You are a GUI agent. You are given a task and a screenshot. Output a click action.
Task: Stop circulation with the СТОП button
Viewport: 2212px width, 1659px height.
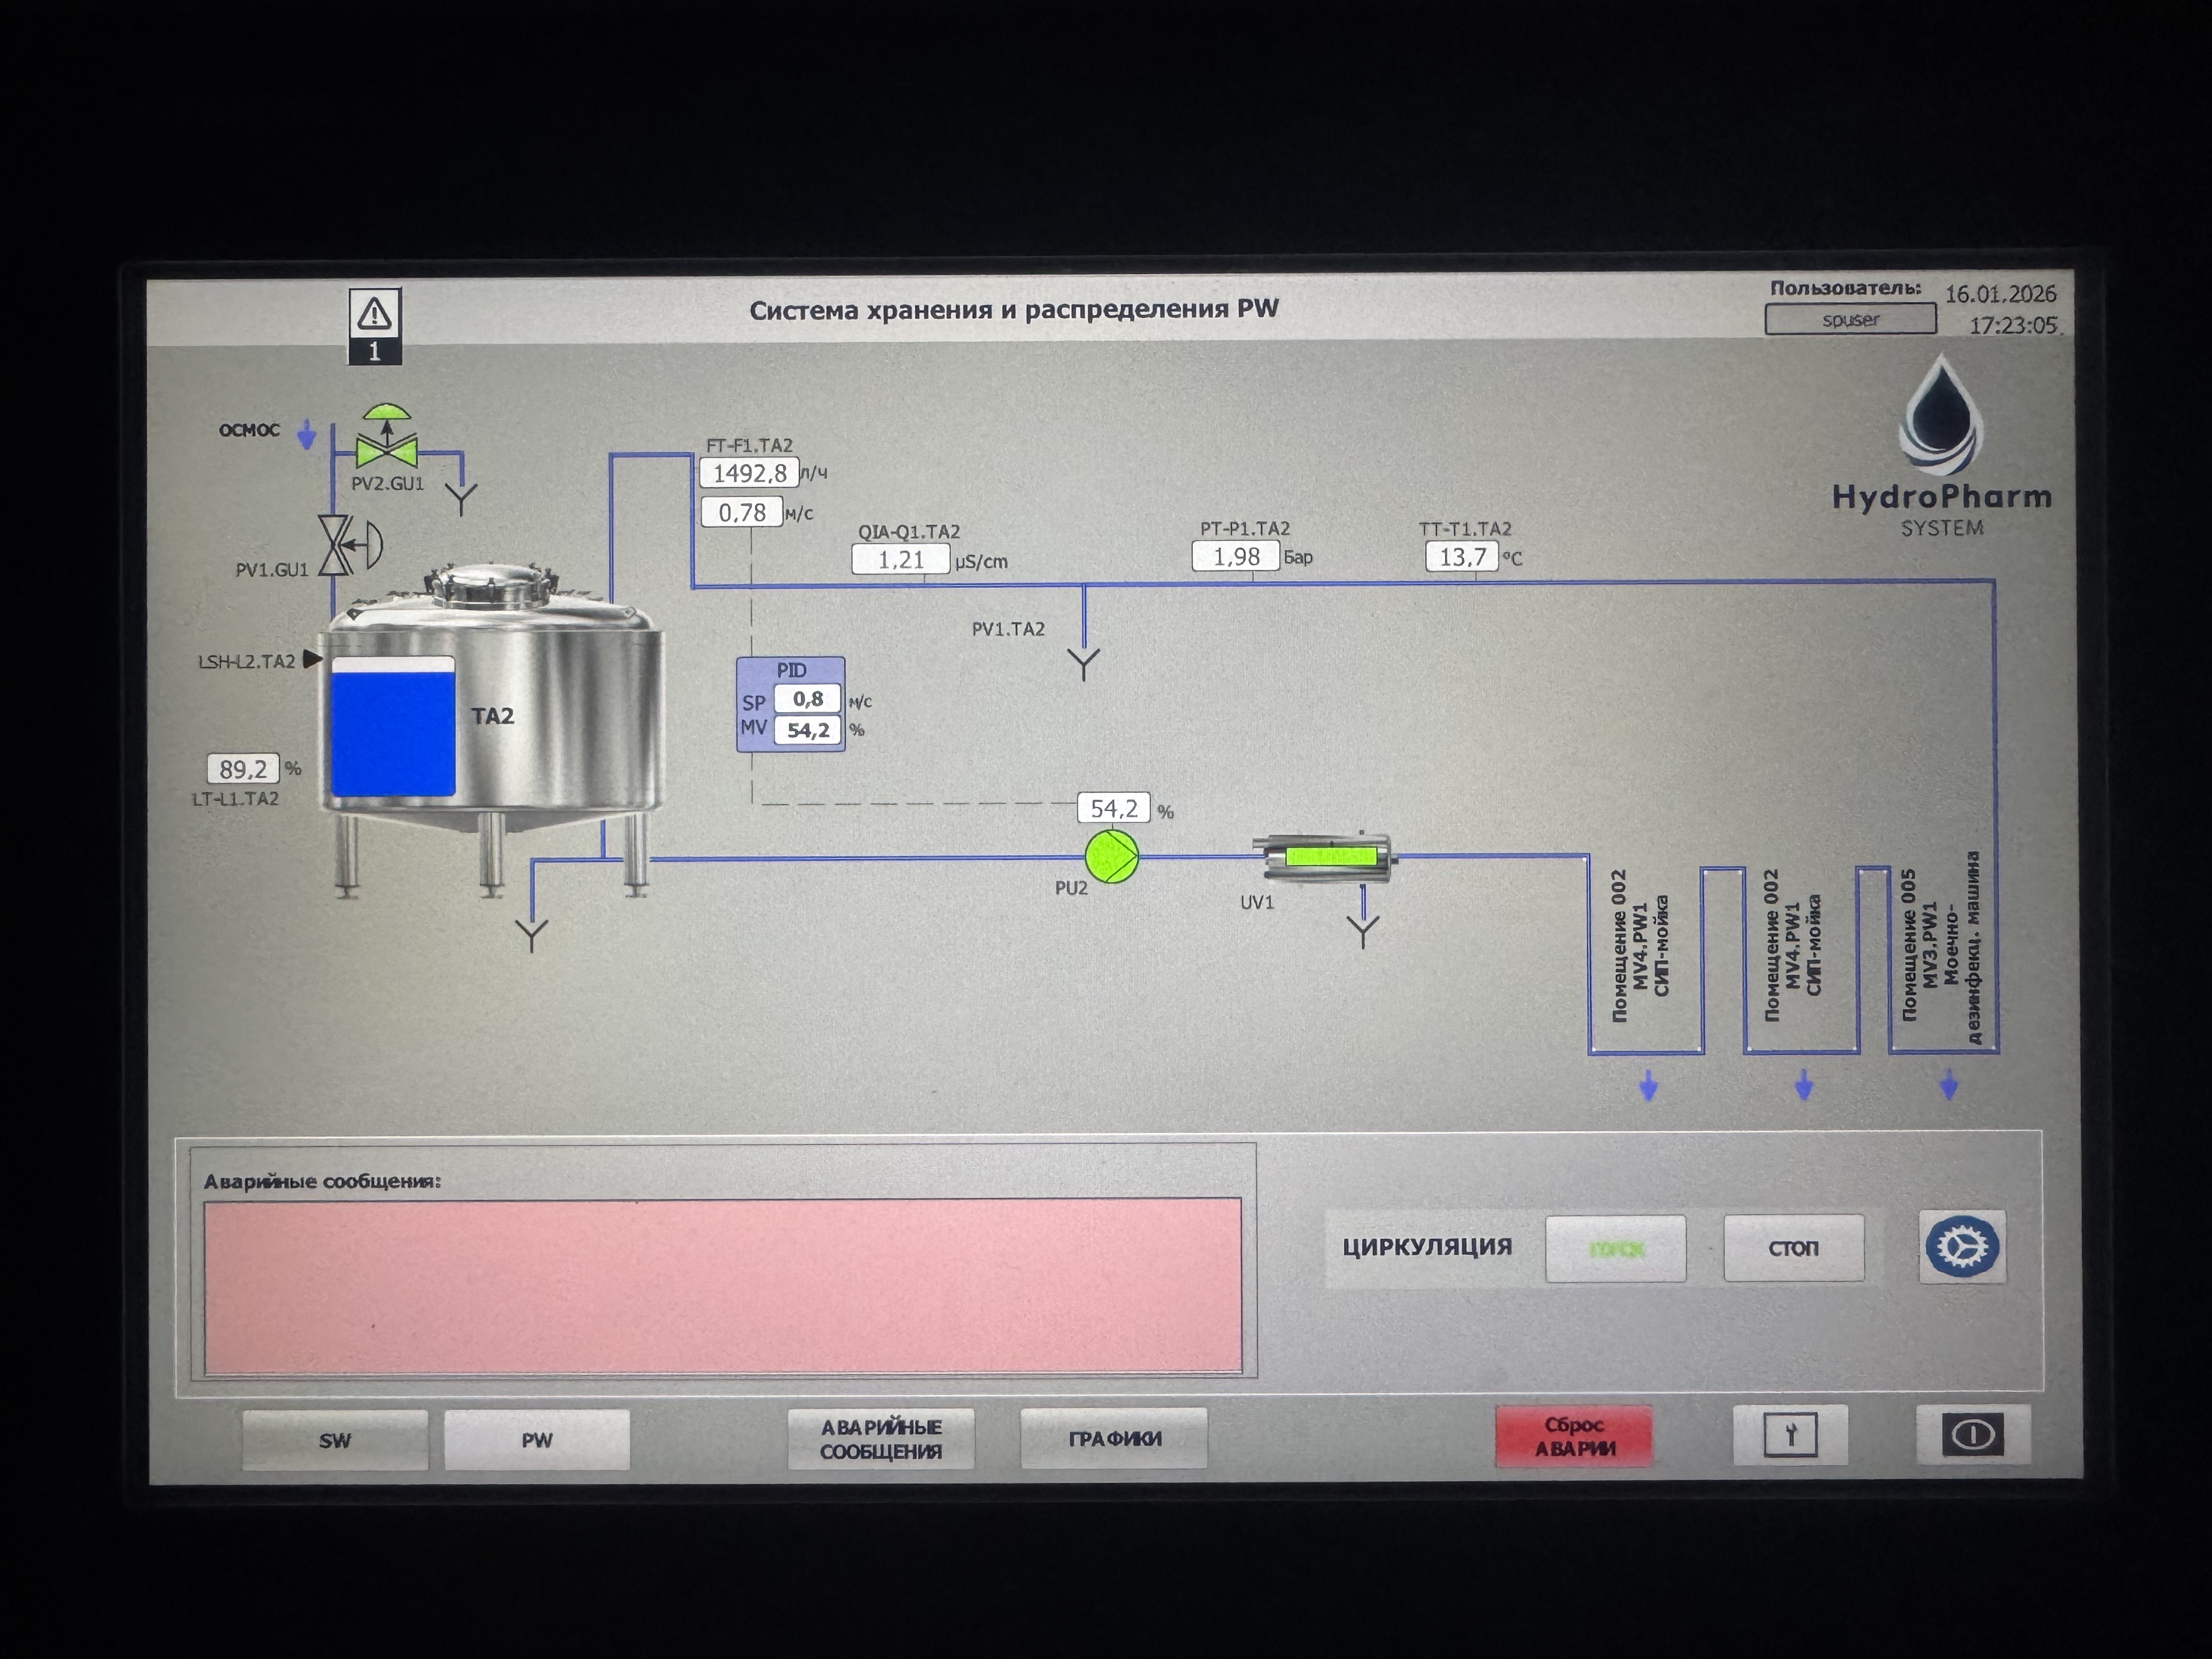click(1793, 1248)
